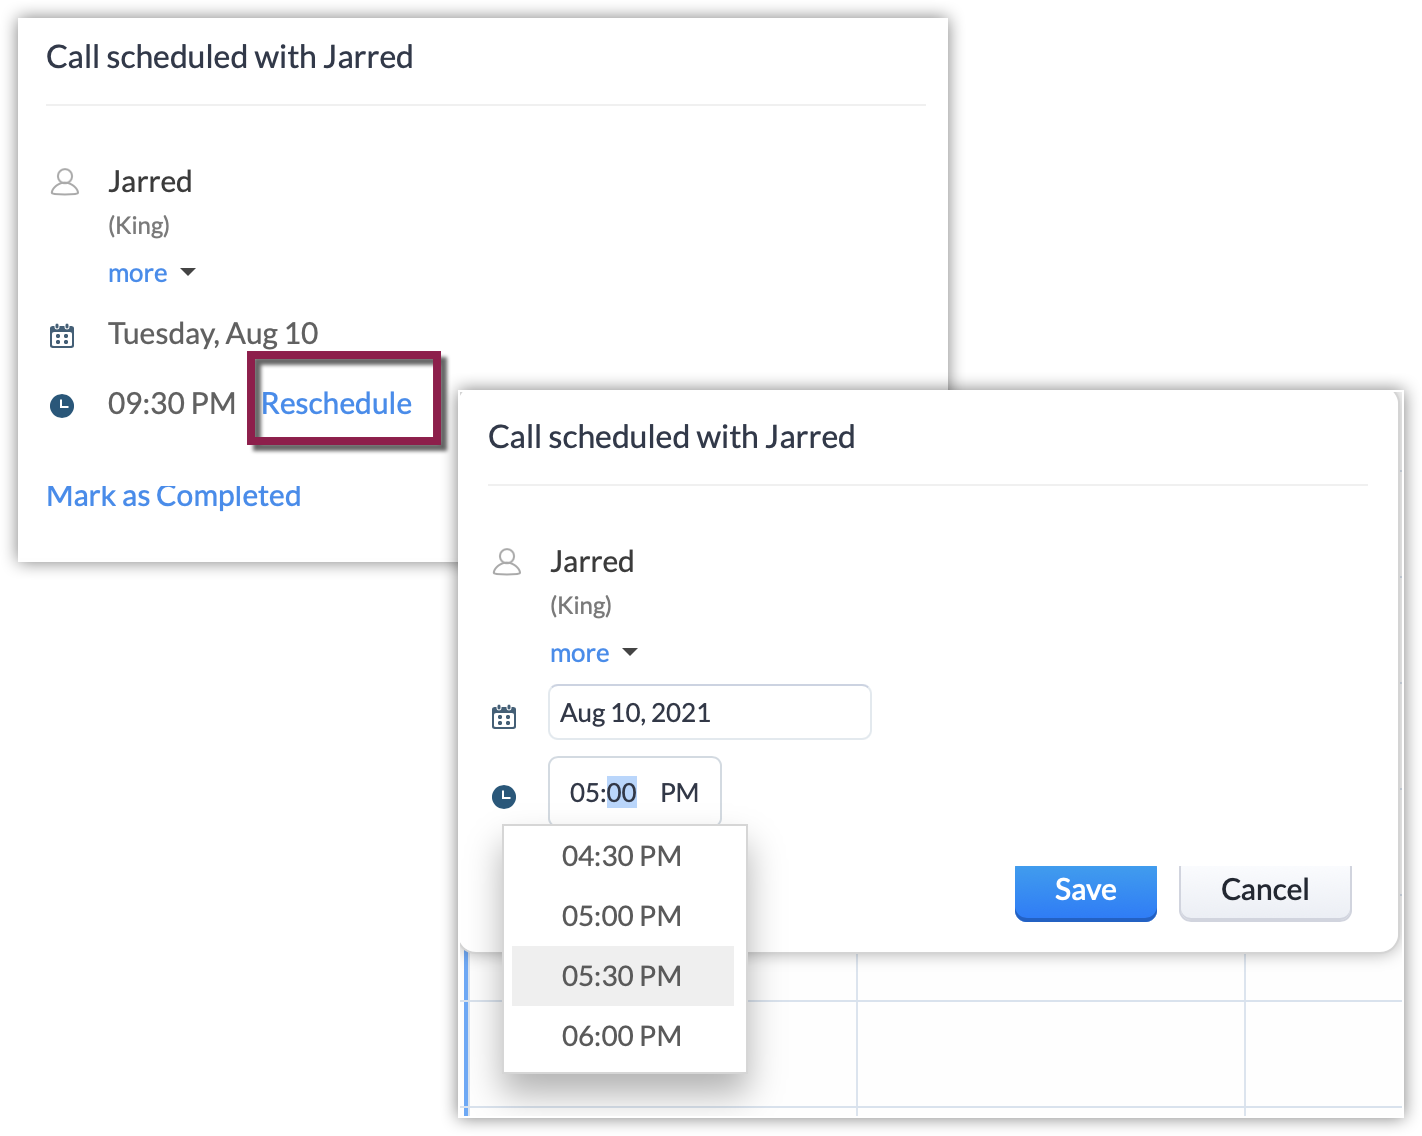Click the 05:00 PM time field
The image size is (1422, 1136).
(x=634, y=792)
